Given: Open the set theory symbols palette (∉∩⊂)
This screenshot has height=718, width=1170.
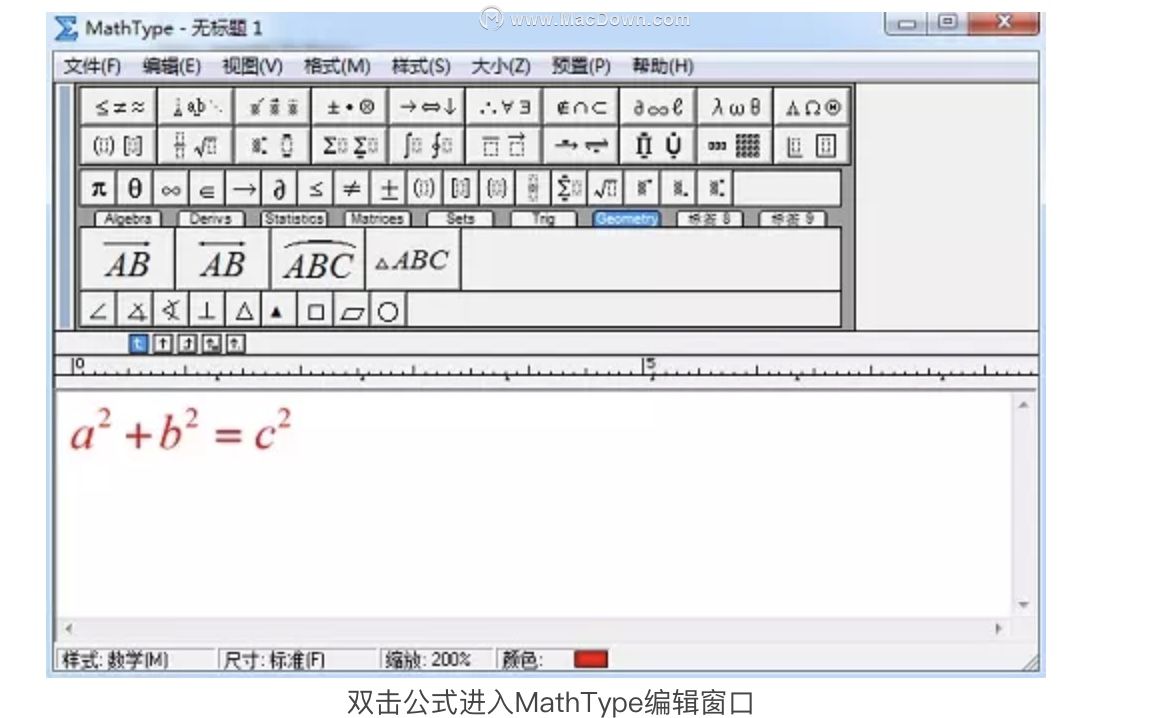Looking at the screenshot, I should 581,107.
